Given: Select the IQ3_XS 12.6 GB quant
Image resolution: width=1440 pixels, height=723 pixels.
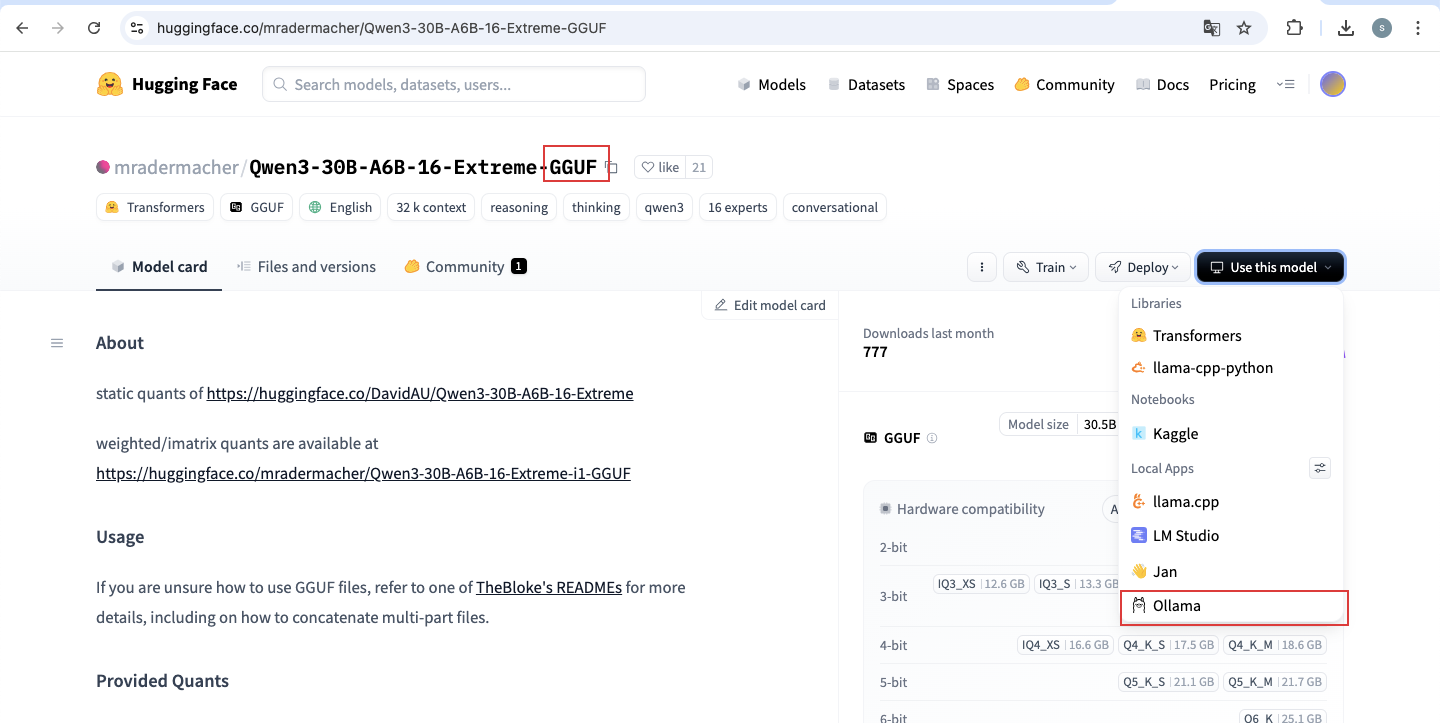Looking at the screenshot, I should pos(980,584).
